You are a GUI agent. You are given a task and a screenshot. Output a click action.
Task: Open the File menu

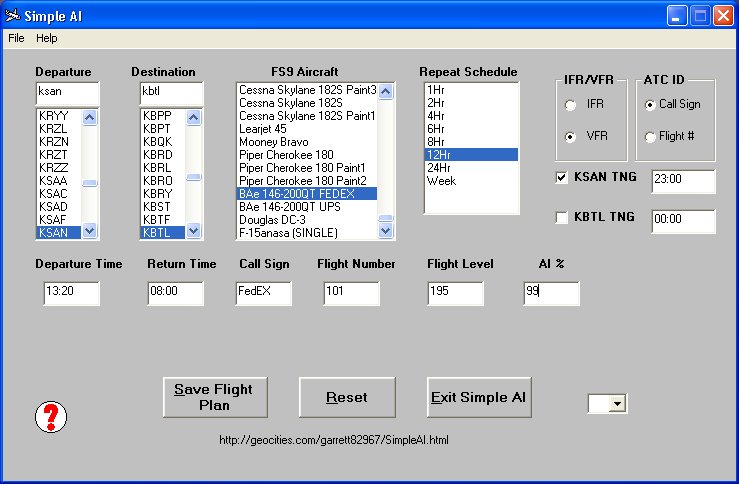click(16, 38)
